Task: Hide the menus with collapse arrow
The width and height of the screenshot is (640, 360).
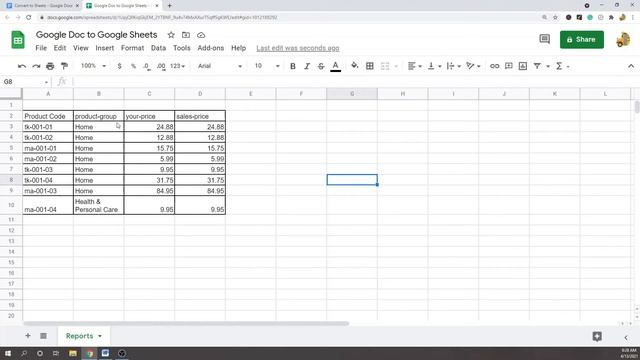Action: [x=631, y=66]
